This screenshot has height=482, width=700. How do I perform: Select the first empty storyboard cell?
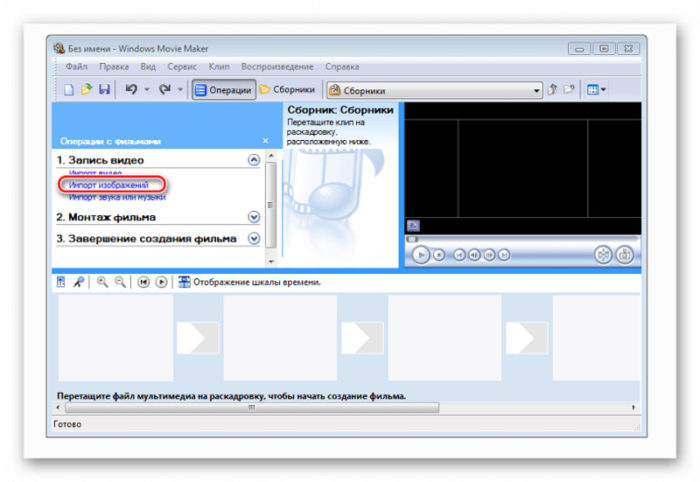point(116,338)
